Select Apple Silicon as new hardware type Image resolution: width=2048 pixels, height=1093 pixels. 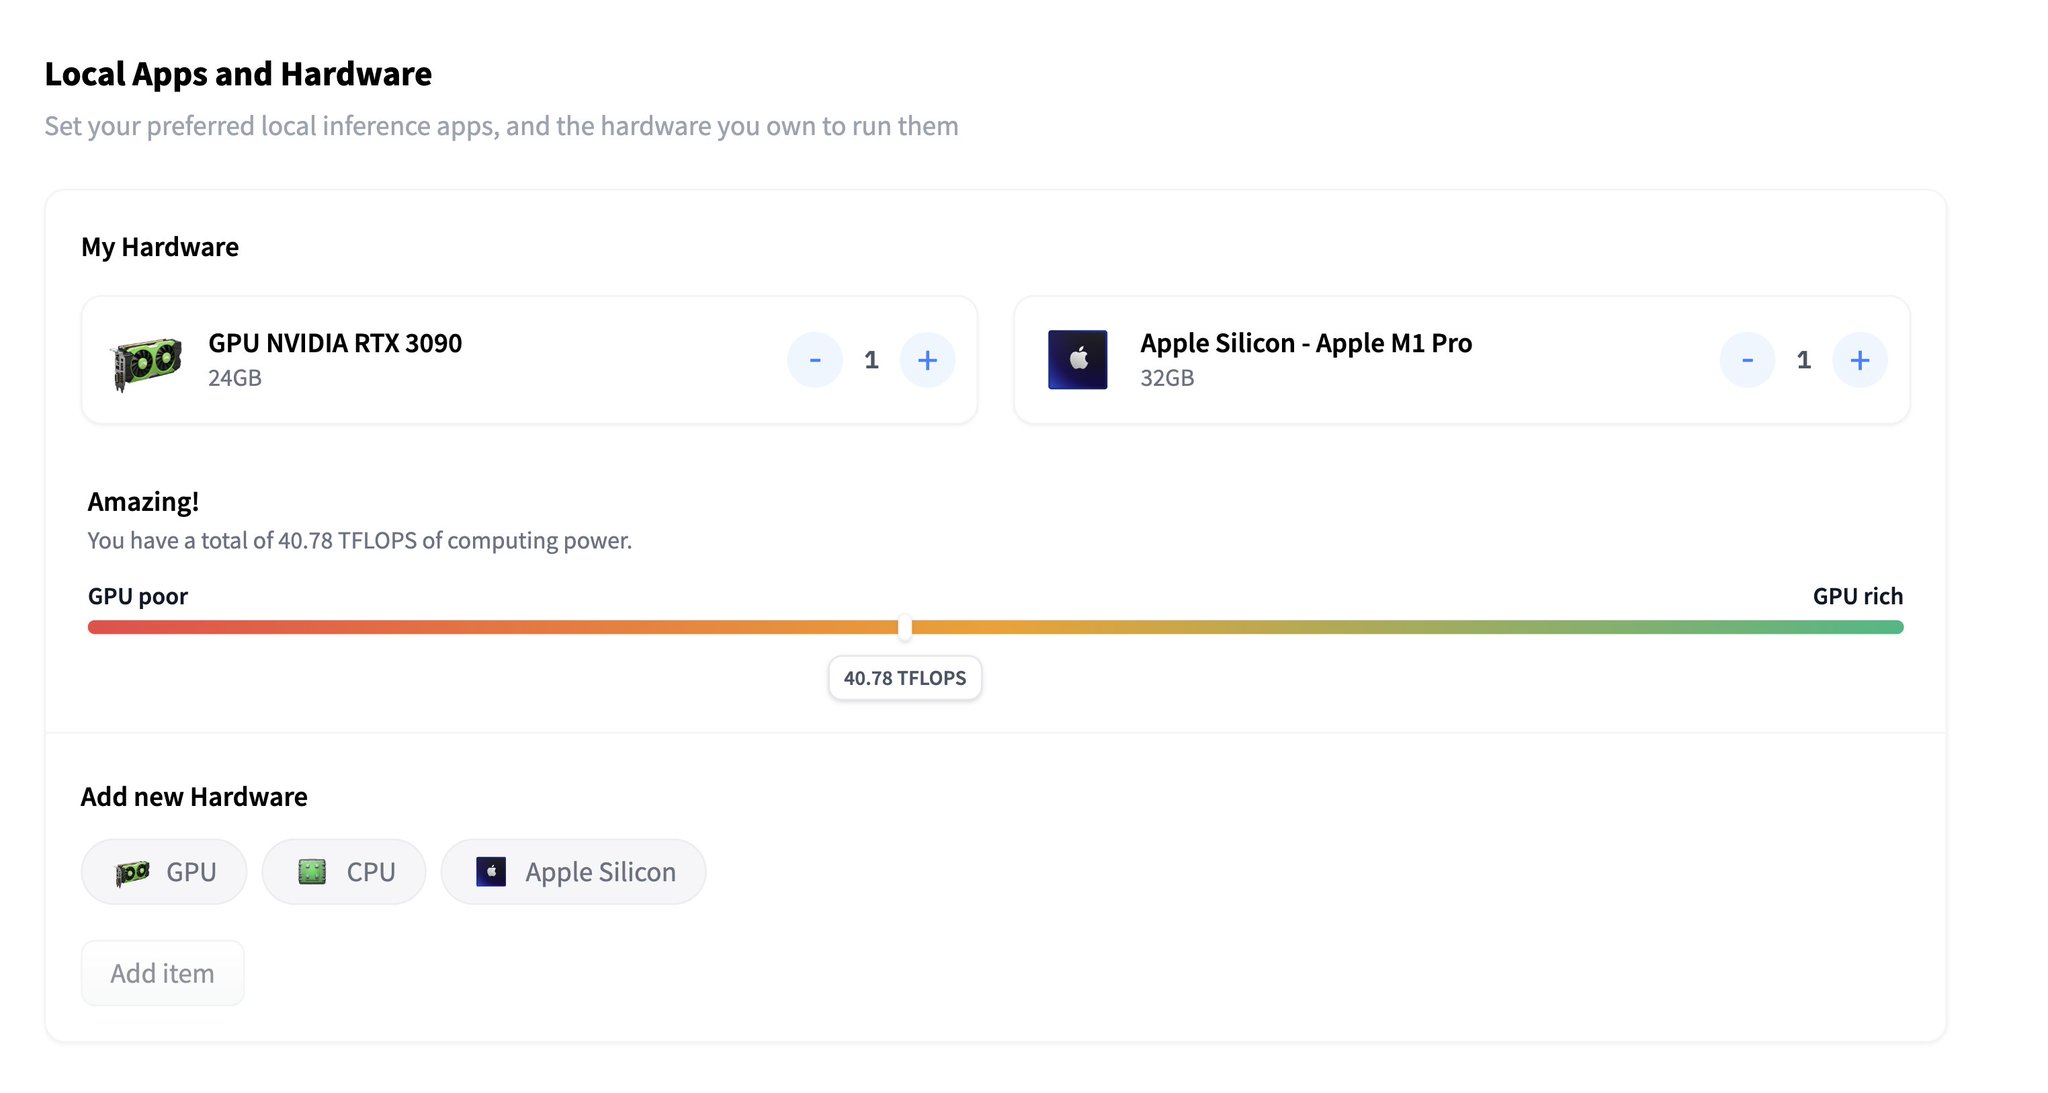click(574, 872)
